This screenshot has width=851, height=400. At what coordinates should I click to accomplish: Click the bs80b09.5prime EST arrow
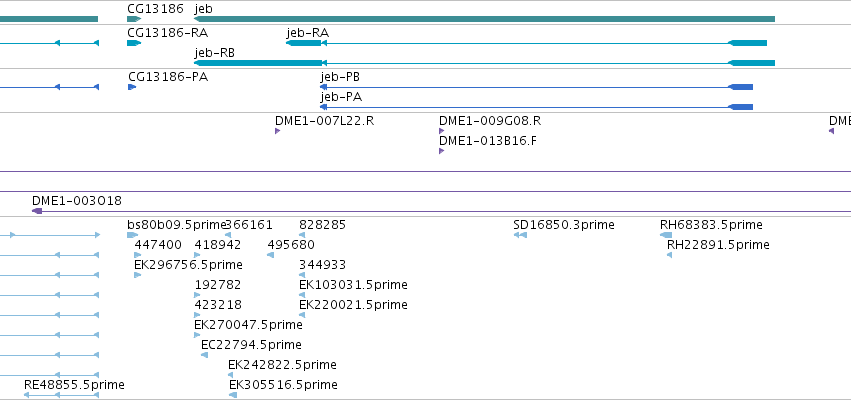click(132, 235)
